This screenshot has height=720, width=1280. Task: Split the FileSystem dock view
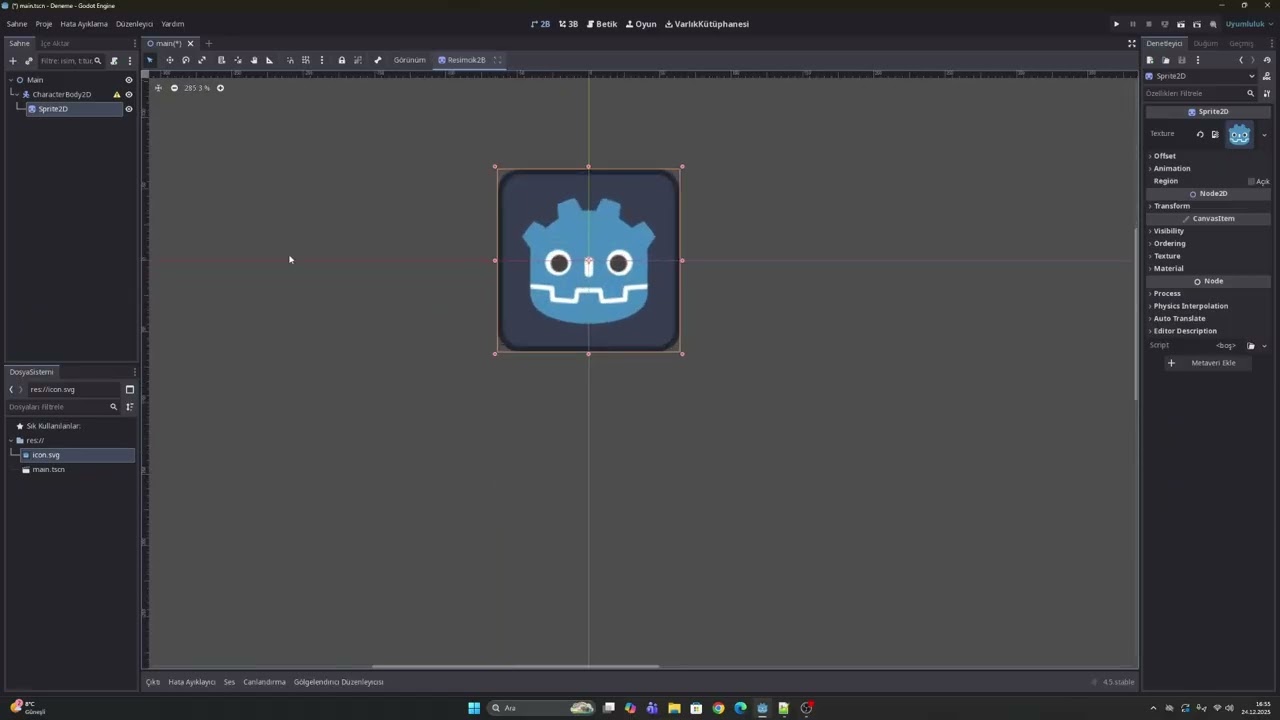click(x=129, y=390)
